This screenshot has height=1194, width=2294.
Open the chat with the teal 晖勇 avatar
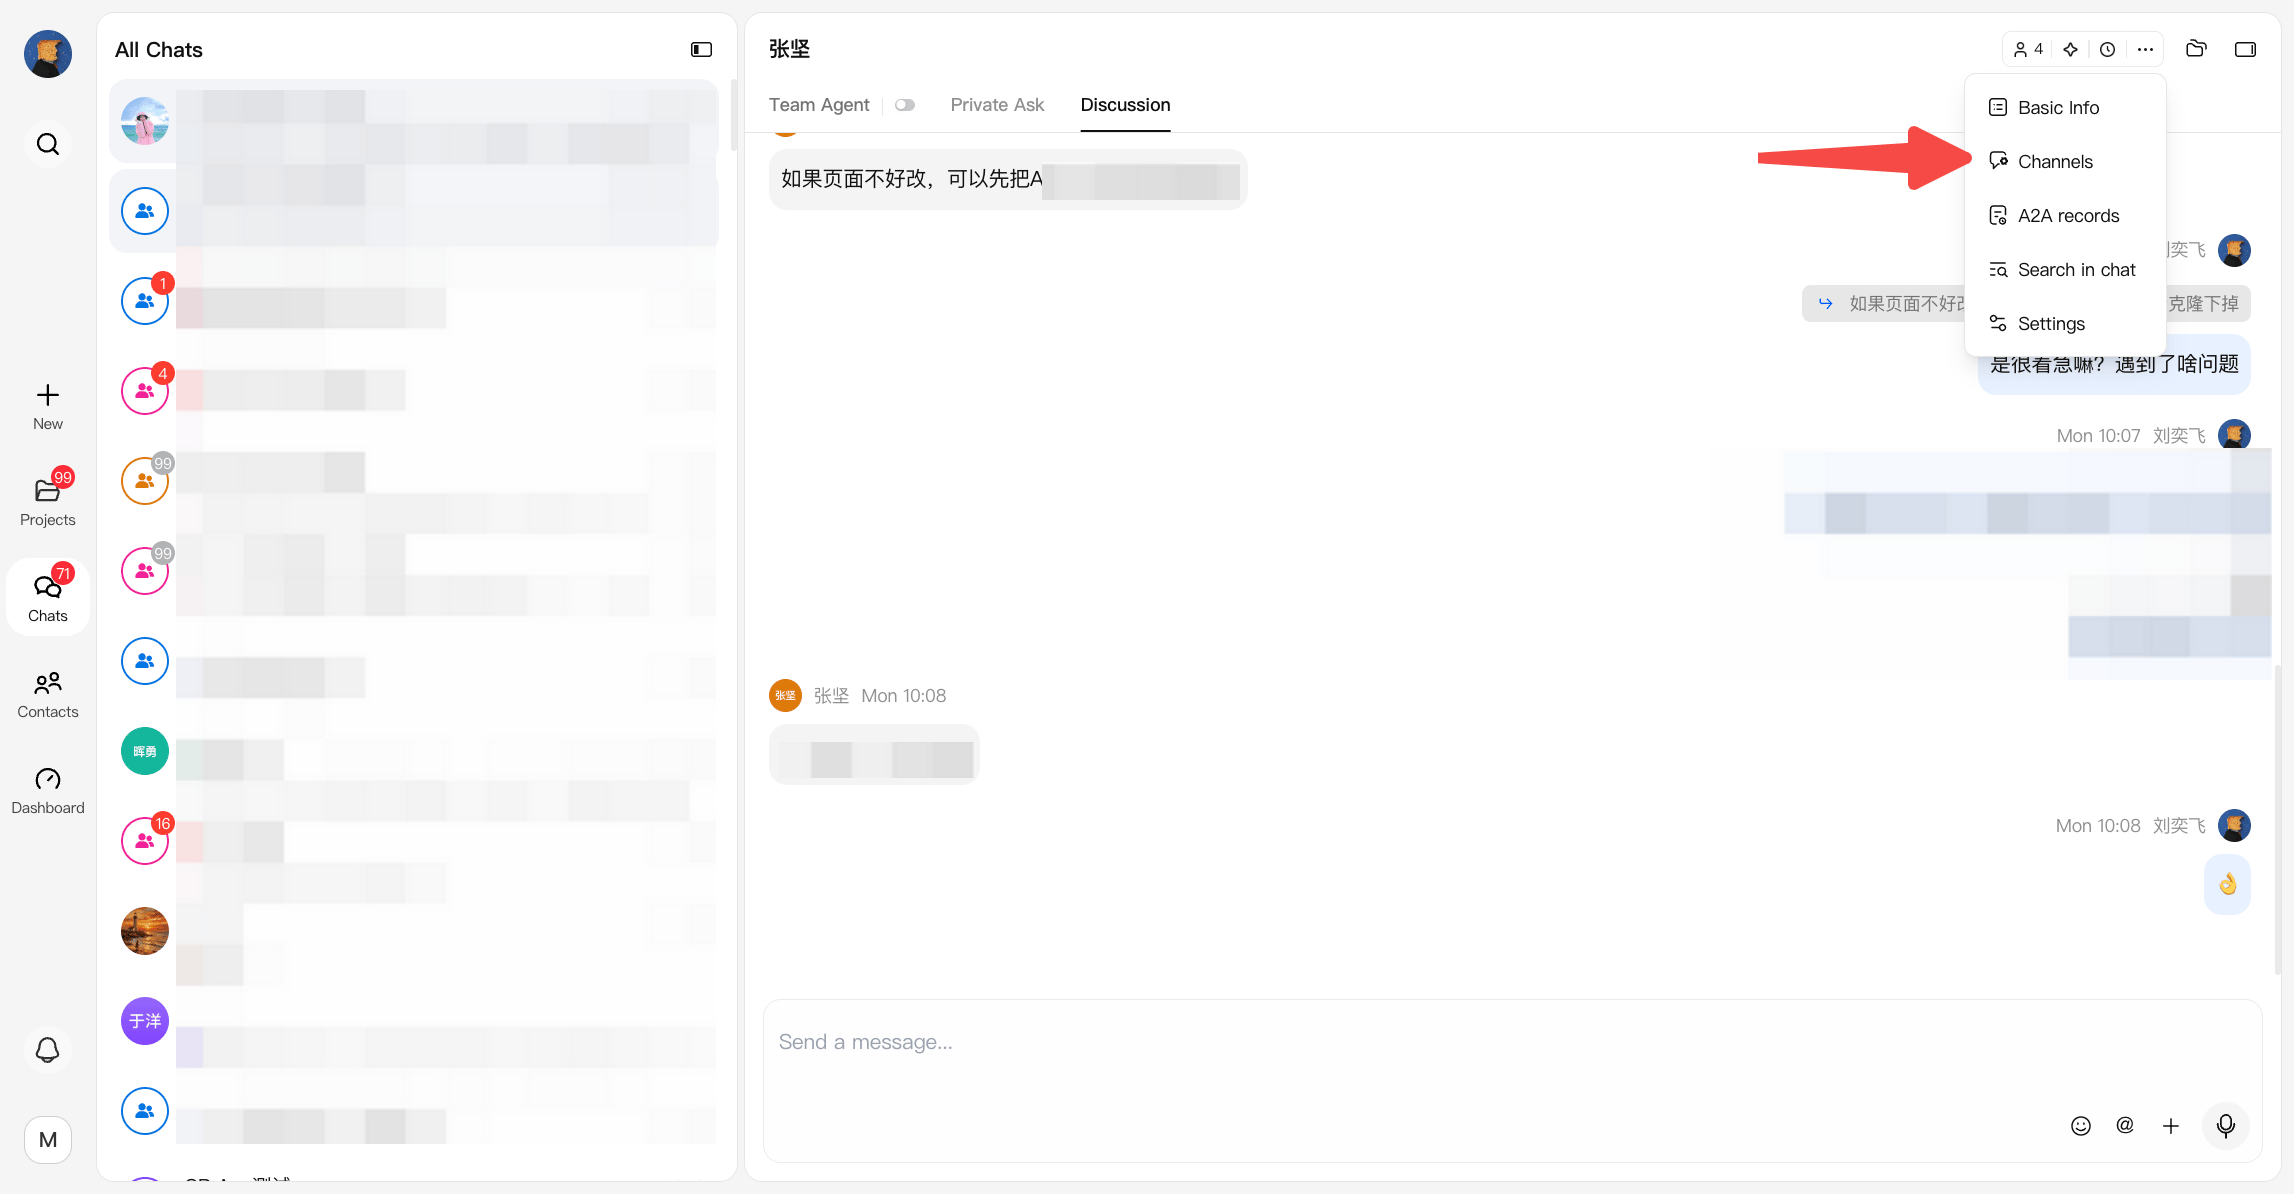pyautogui.click(x=414, y=751)
